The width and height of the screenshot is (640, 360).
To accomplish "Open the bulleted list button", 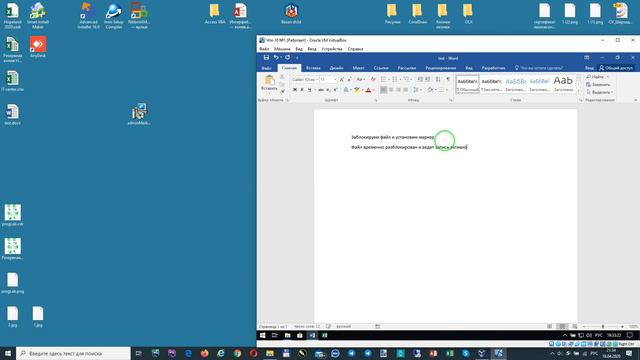I will (x=384, y=79).
